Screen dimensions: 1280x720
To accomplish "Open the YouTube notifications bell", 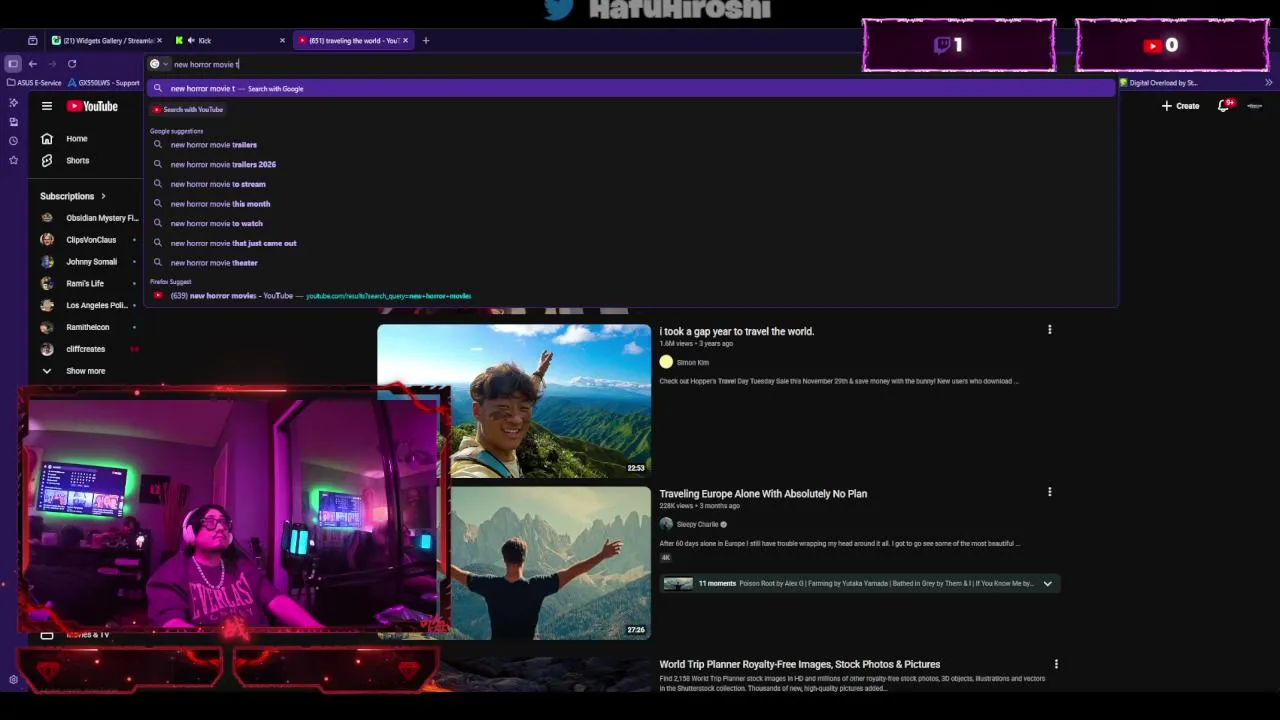I will click(1224, 105).
